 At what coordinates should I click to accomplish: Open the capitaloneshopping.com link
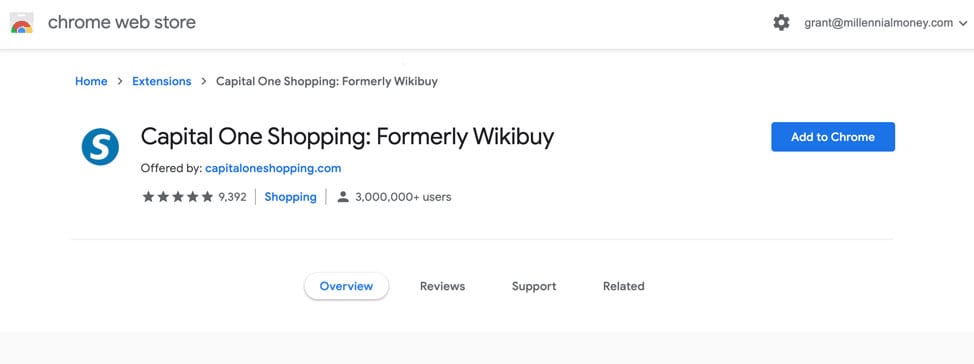(x=273, y=168)
